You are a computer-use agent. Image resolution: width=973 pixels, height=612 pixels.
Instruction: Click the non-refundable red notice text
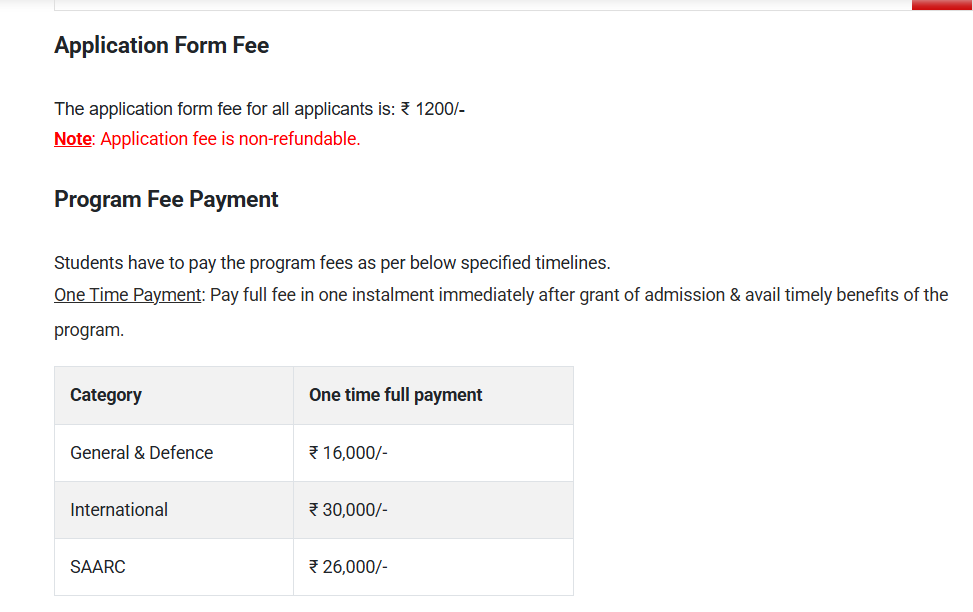pos(231,139)
